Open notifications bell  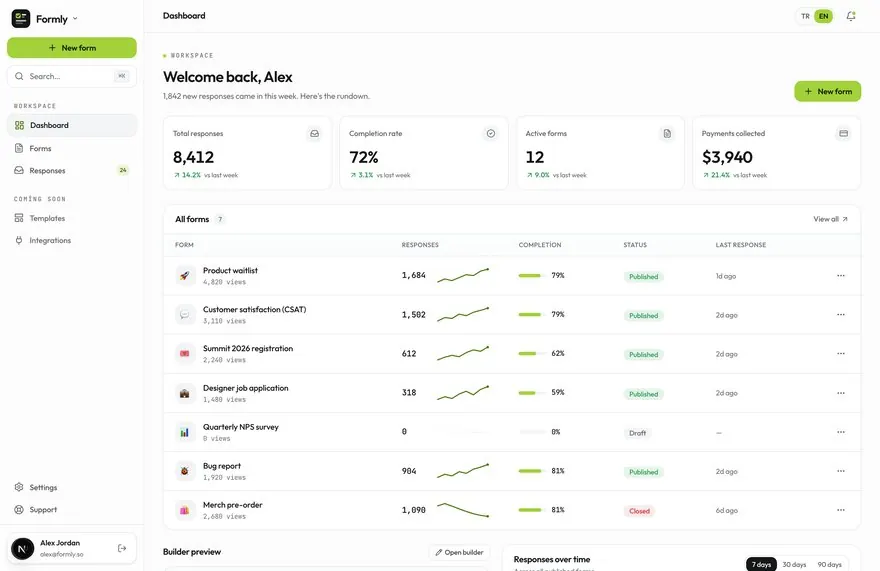pos(851,16)
